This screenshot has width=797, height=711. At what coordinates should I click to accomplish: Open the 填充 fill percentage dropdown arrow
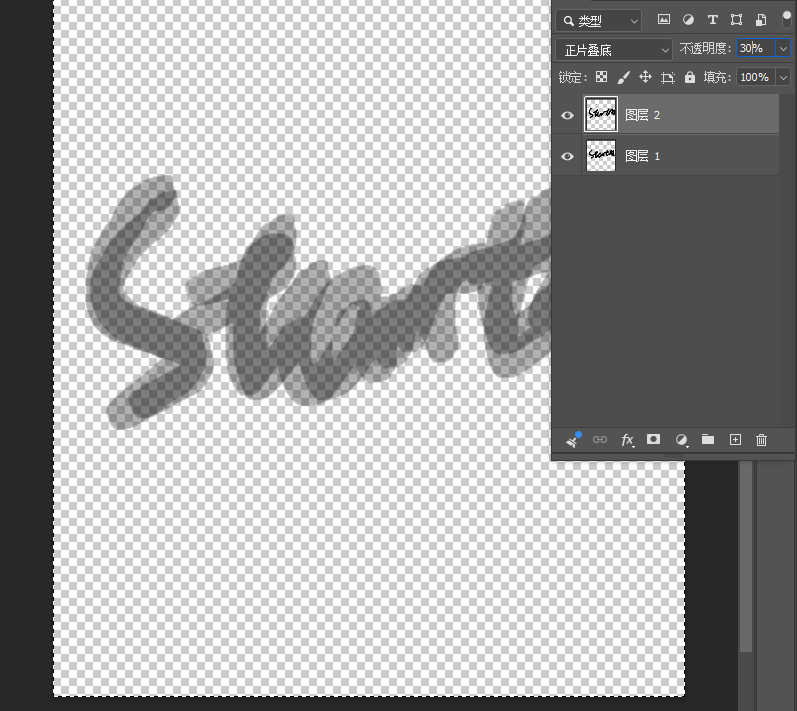point(783,77)
